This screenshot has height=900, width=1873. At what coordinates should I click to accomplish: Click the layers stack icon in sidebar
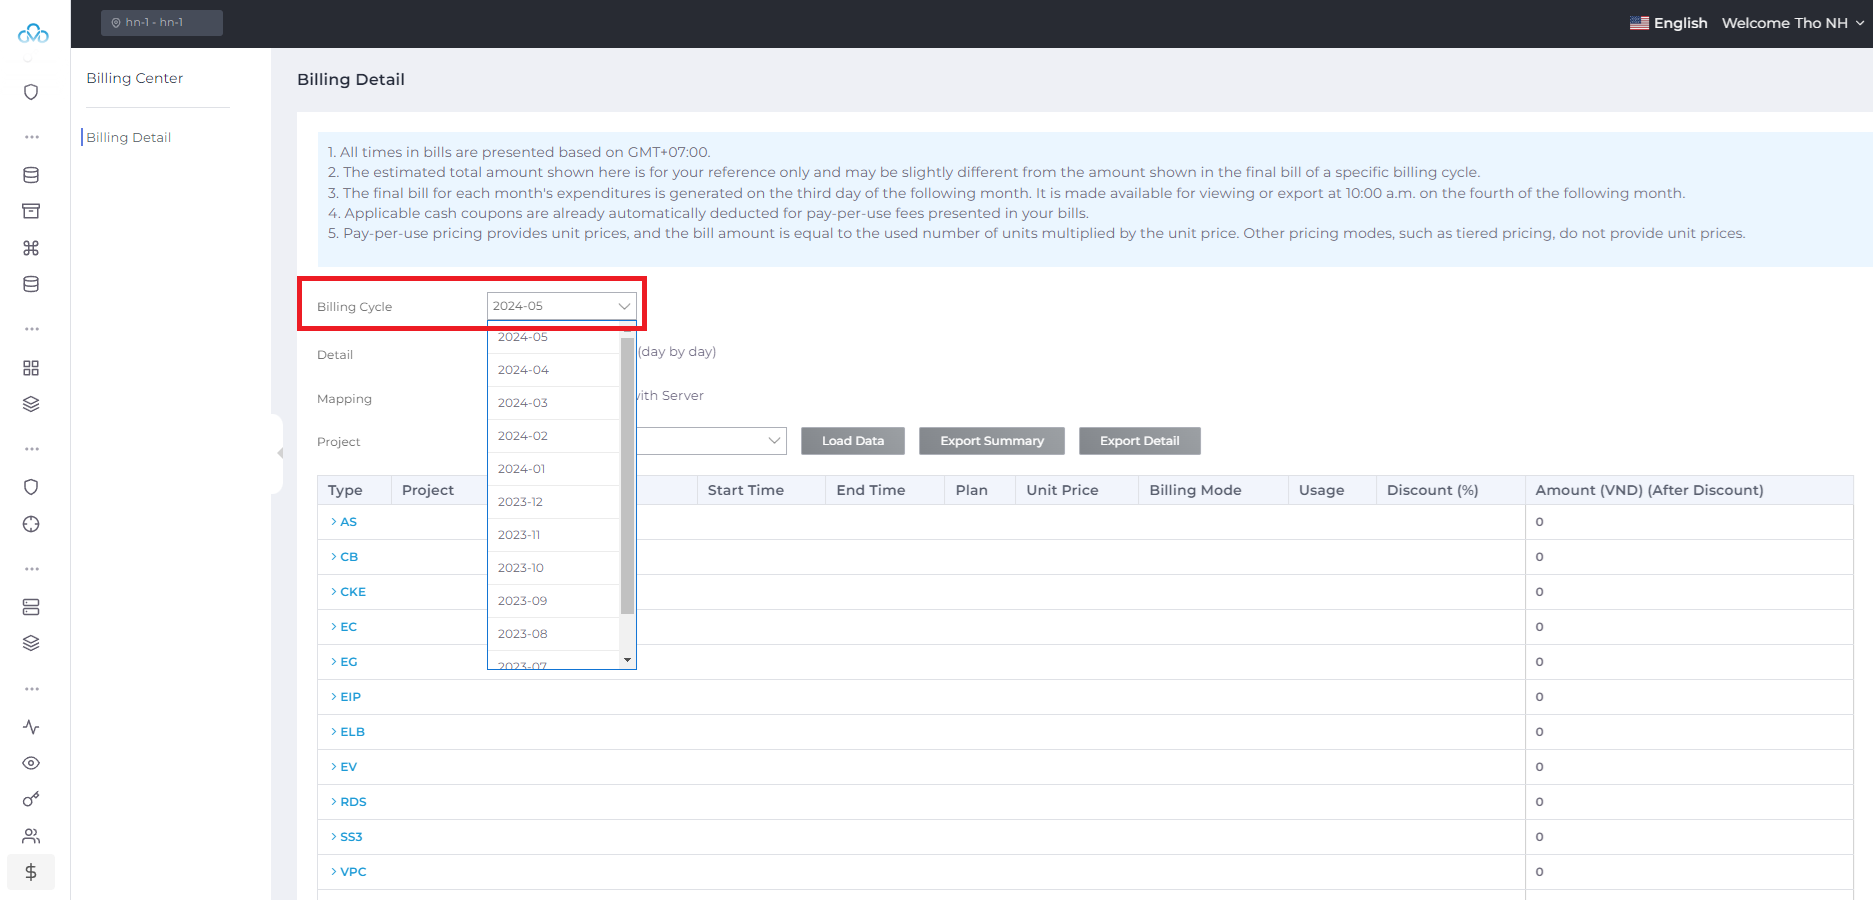(31, 404)
